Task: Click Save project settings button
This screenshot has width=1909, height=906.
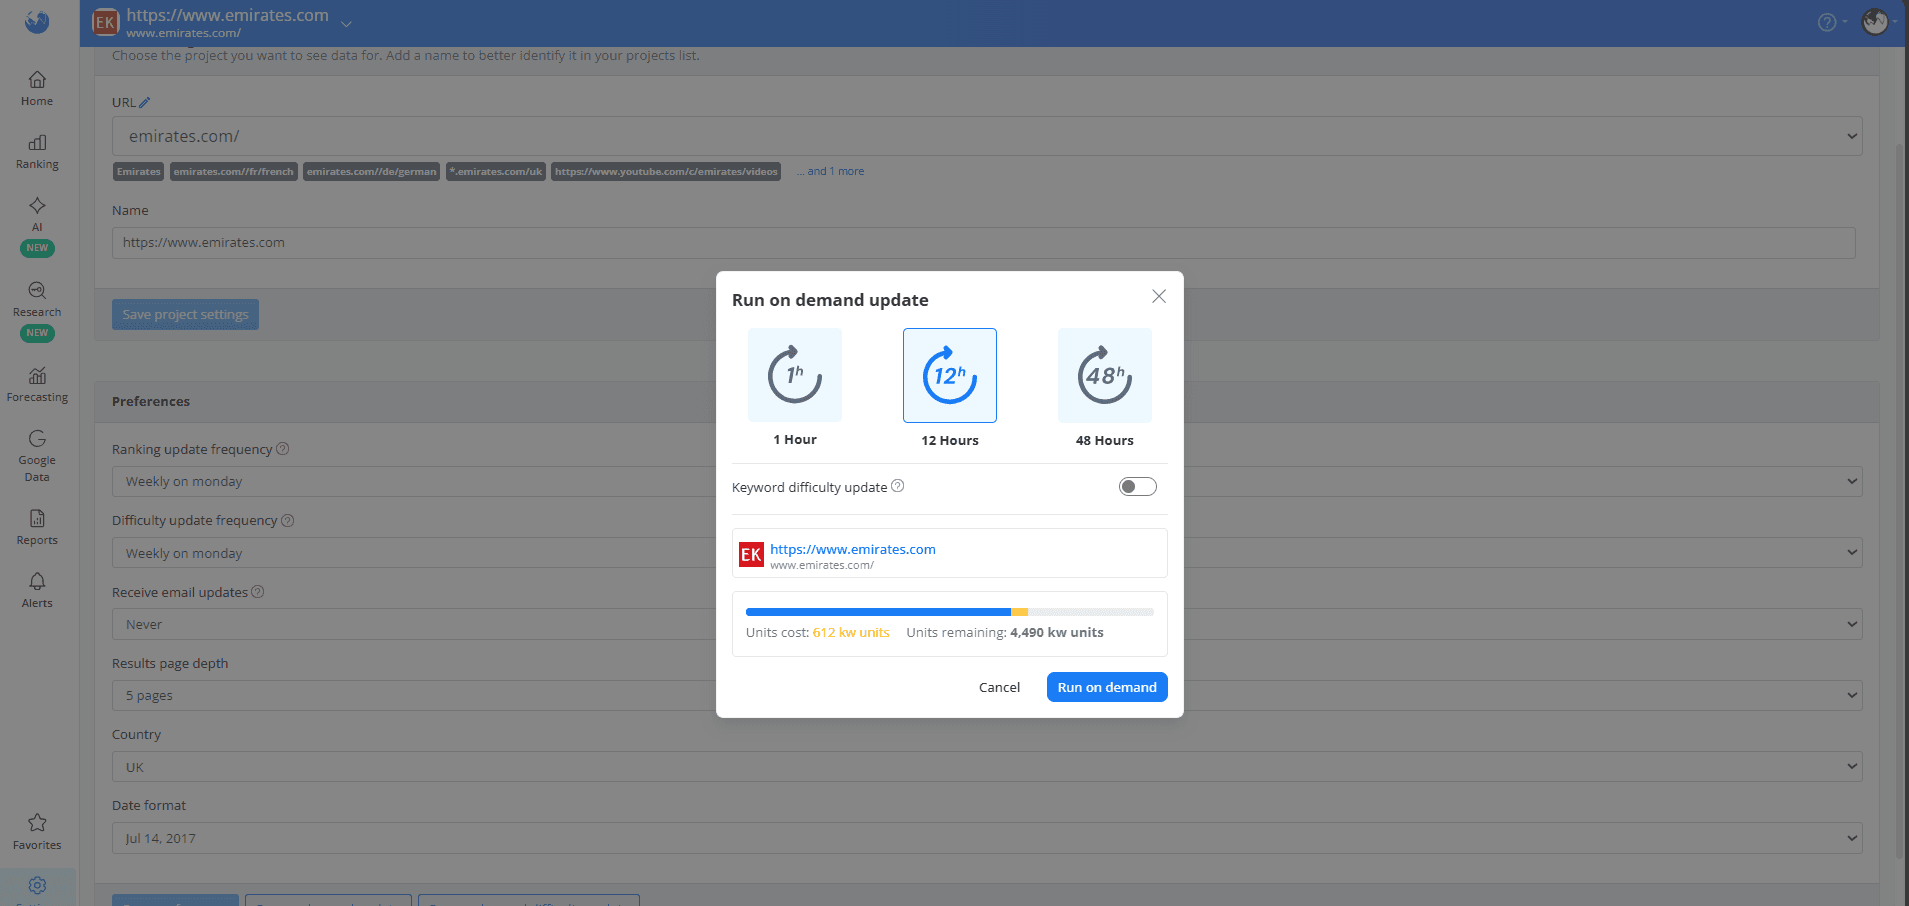Action: [x=185, y=314]
